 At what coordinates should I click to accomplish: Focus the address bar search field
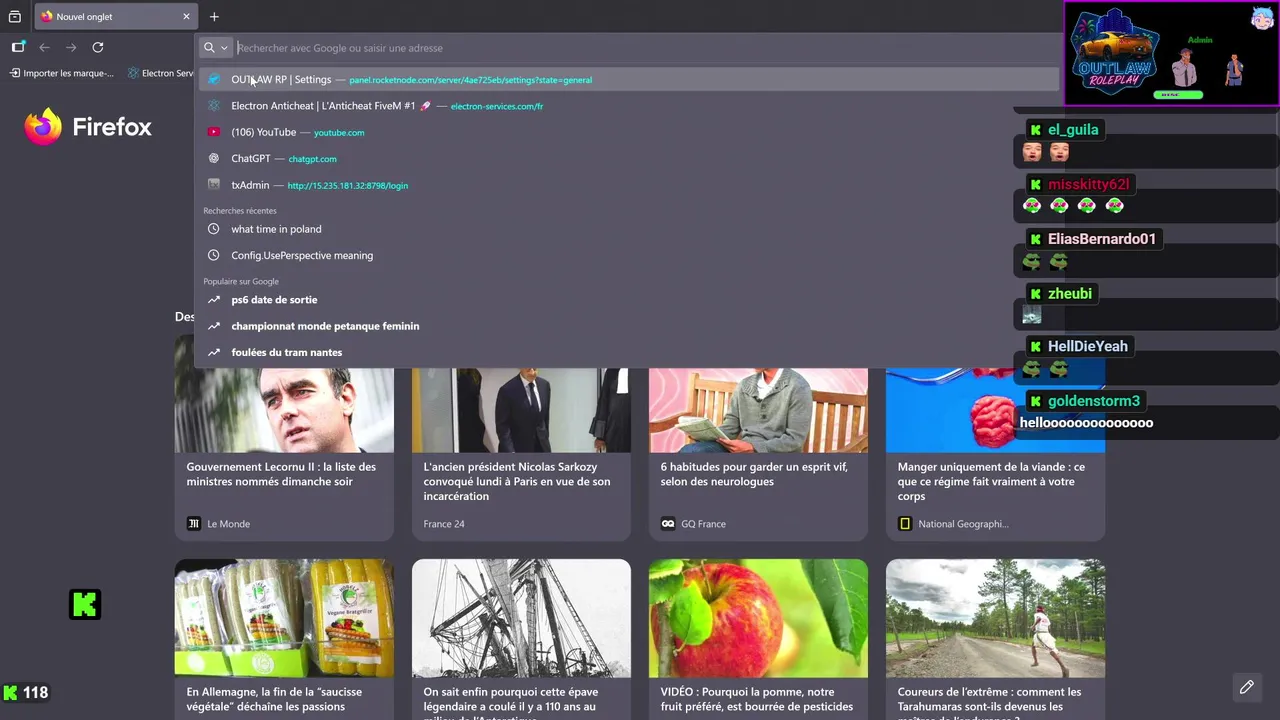(645, 48)
